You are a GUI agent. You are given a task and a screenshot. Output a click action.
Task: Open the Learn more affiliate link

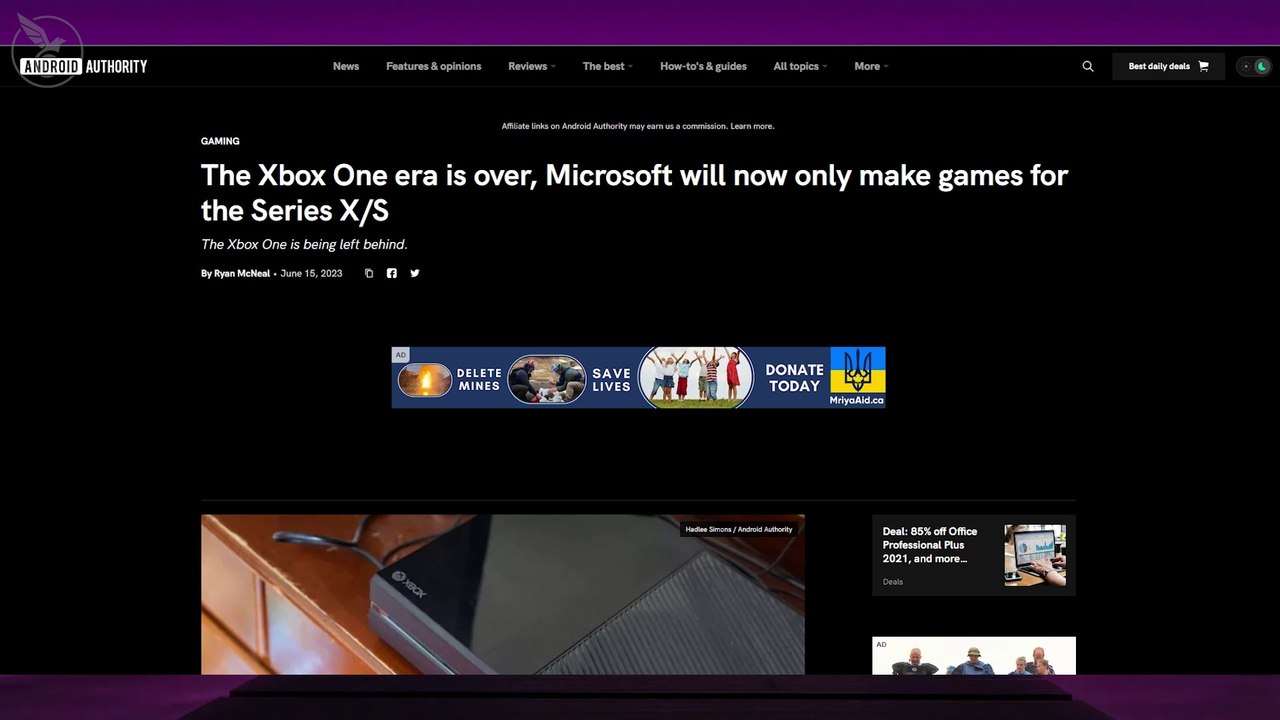752,126
